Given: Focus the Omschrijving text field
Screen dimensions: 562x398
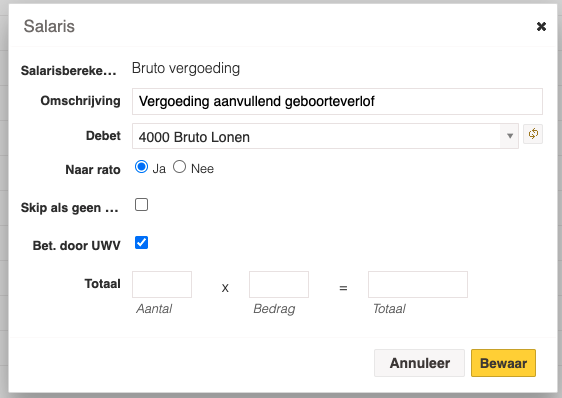Looking at the screenshot, I should tap(337, 101).
